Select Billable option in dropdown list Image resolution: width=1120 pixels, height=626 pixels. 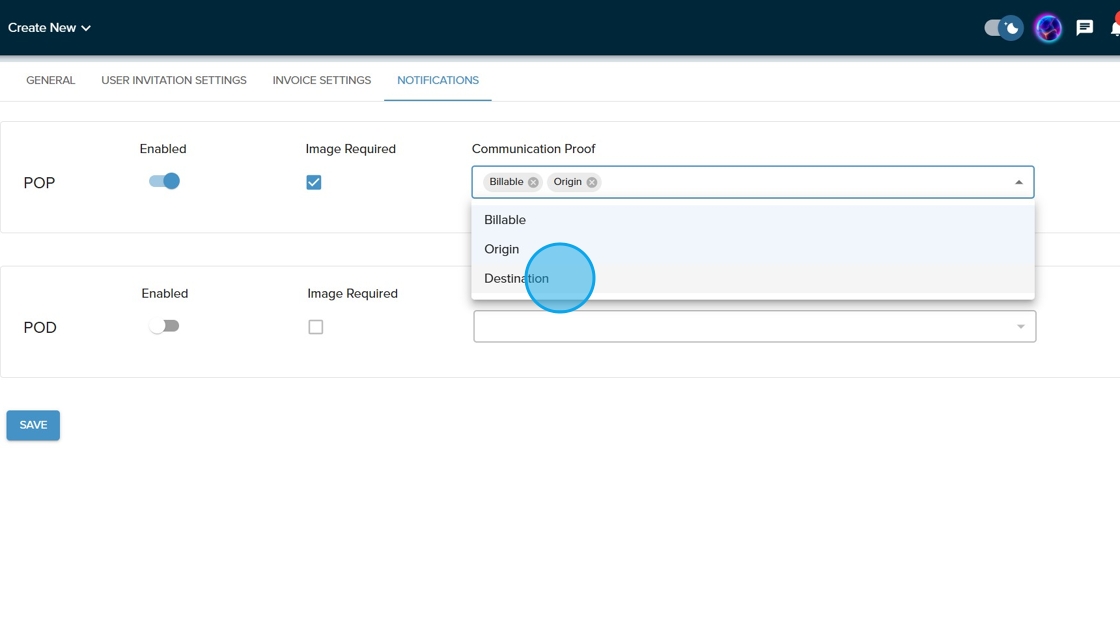505,220
